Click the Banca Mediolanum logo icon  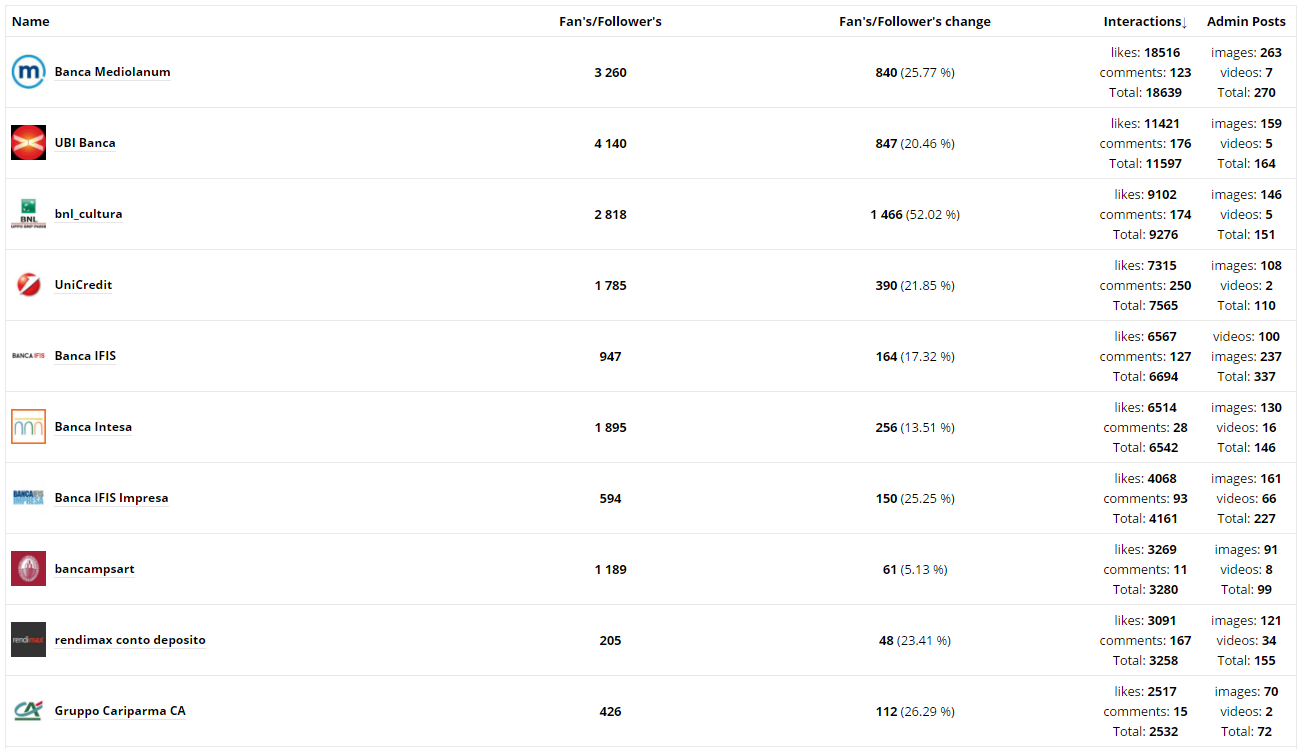28,72
